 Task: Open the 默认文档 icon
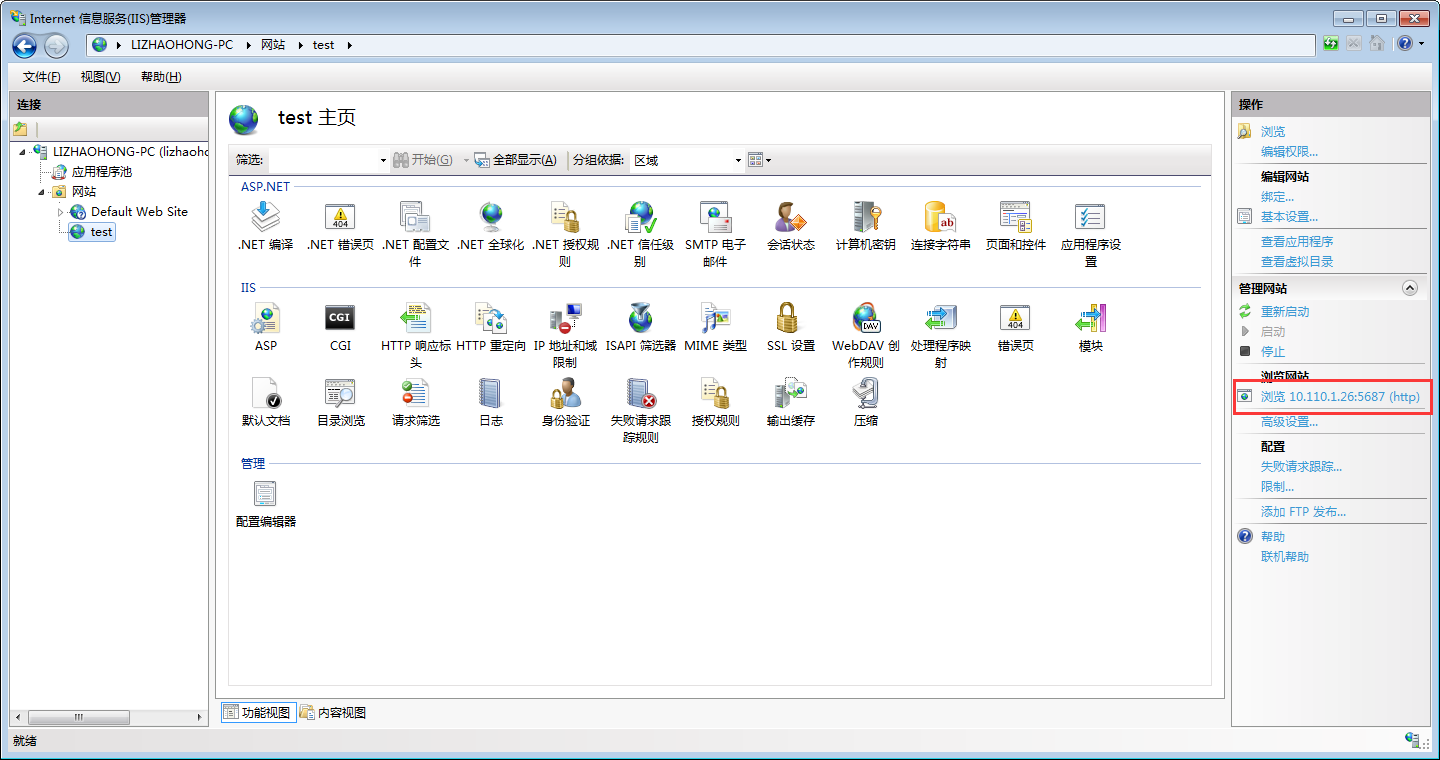coord(265,393)
